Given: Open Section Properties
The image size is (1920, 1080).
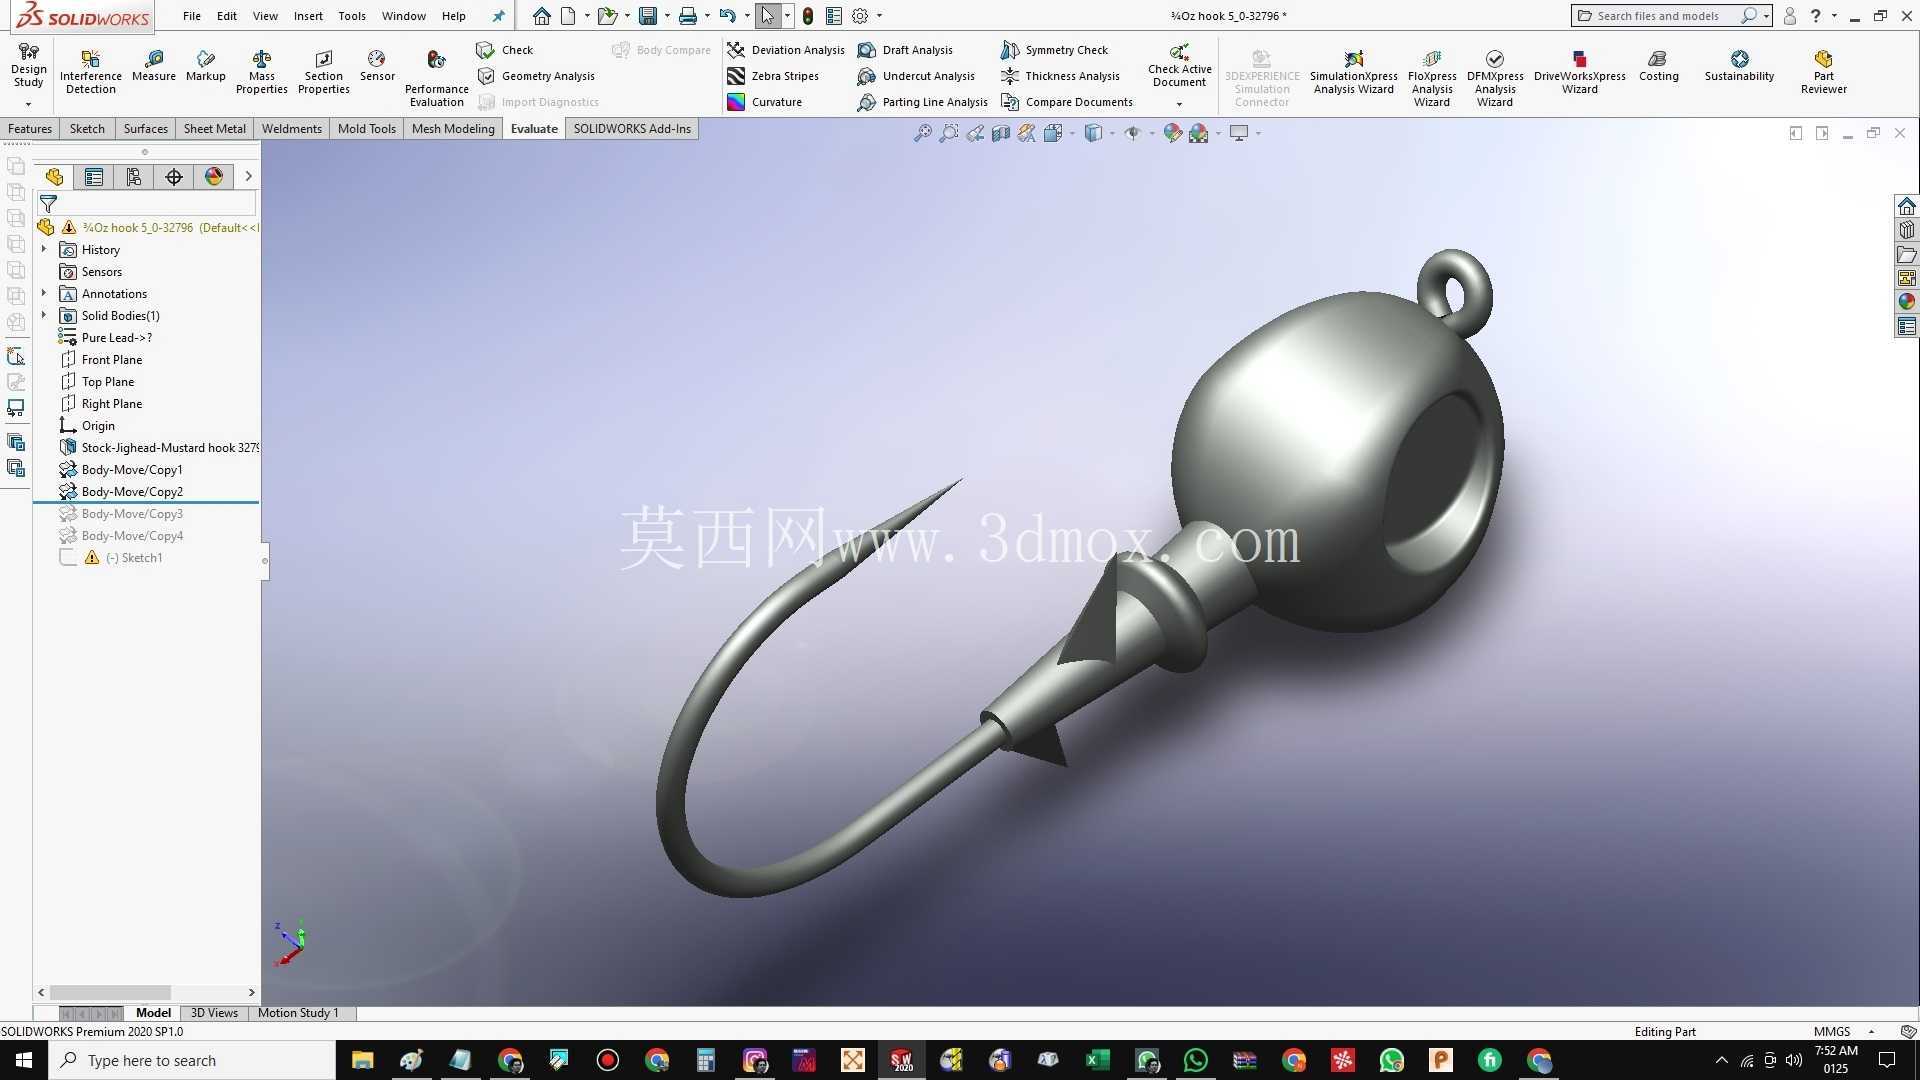Looking at the screenshot, I should [323, 72].
